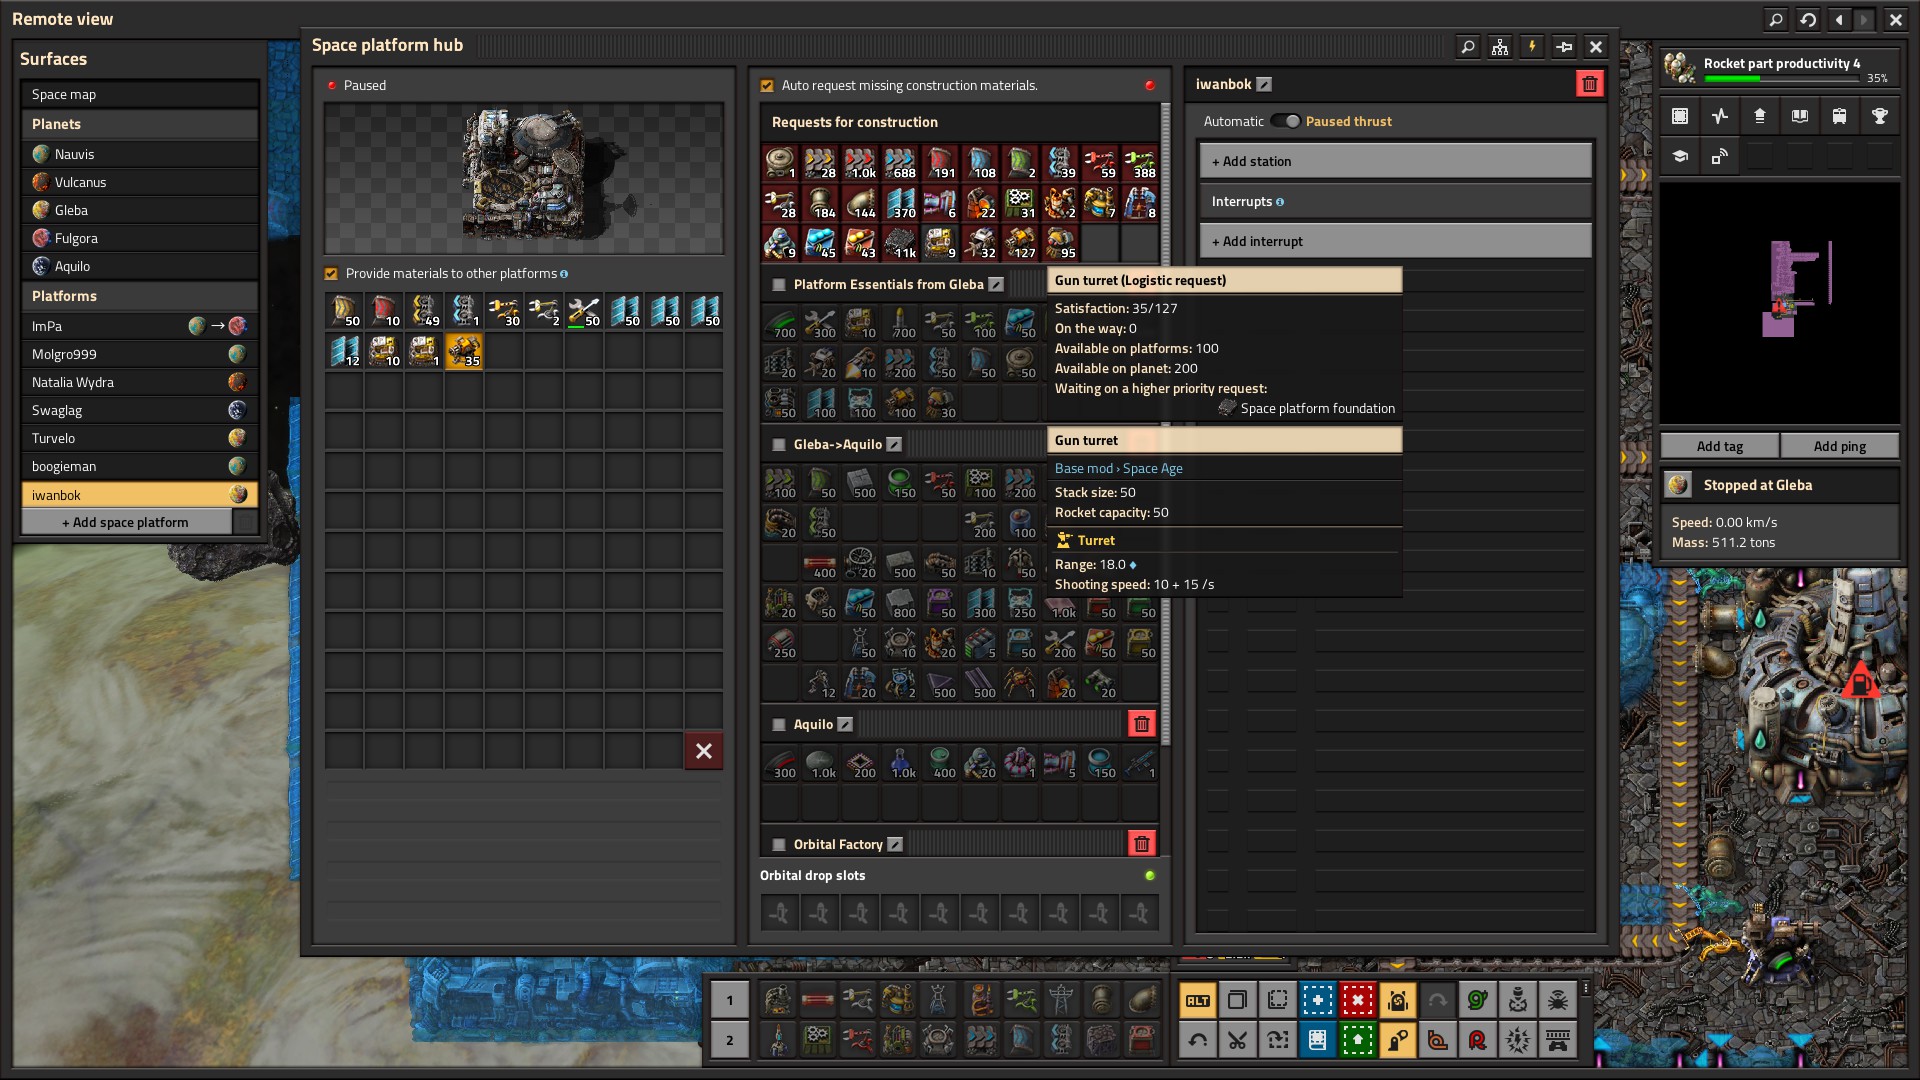Click the + Add station button
The height and width of the screenshot is (1080, 1920).
coord(1395,161)
